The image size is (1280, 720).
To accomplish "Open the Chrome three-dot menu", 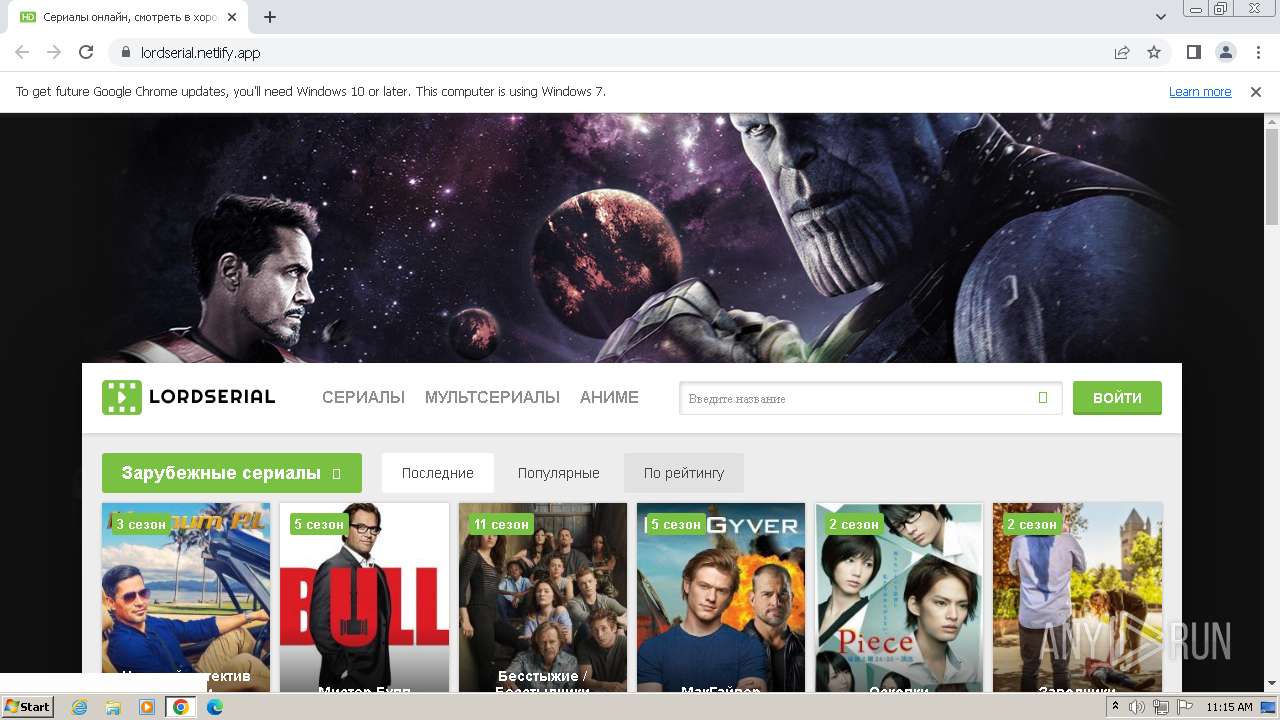I will 1258,52.
